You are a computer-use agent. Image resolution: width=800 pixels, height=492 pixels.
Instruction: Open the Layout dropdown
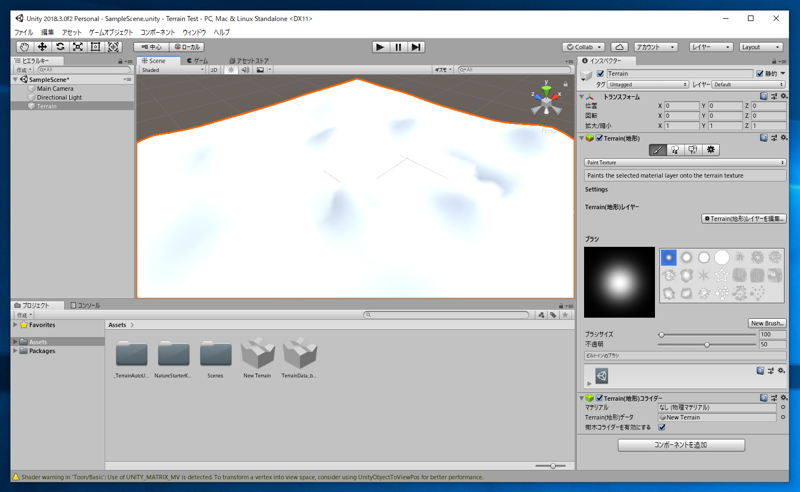pos(761,47)
